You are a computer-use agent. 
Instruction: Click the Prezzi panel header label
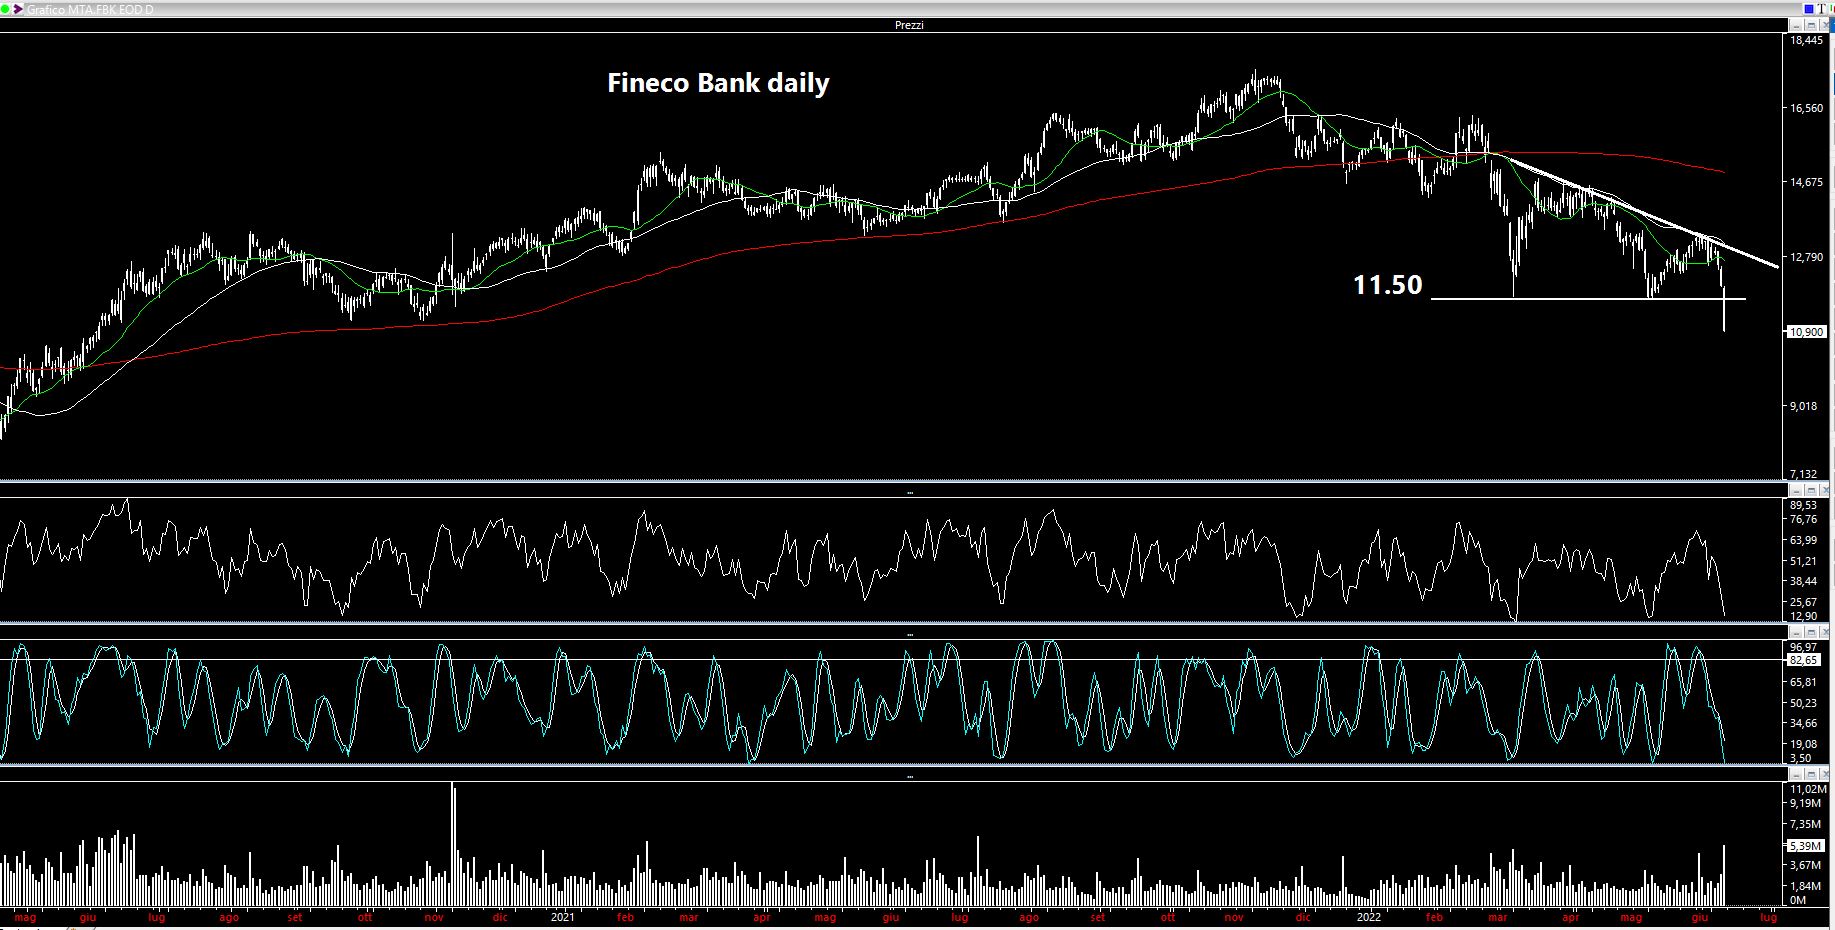[x=909, y=25]
